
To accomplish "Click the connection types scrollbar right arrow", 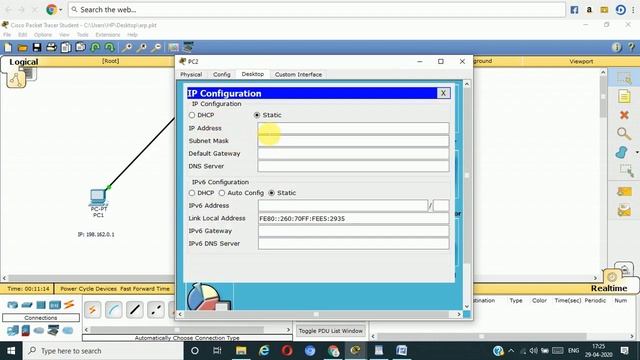I will [x=288, y=329].
